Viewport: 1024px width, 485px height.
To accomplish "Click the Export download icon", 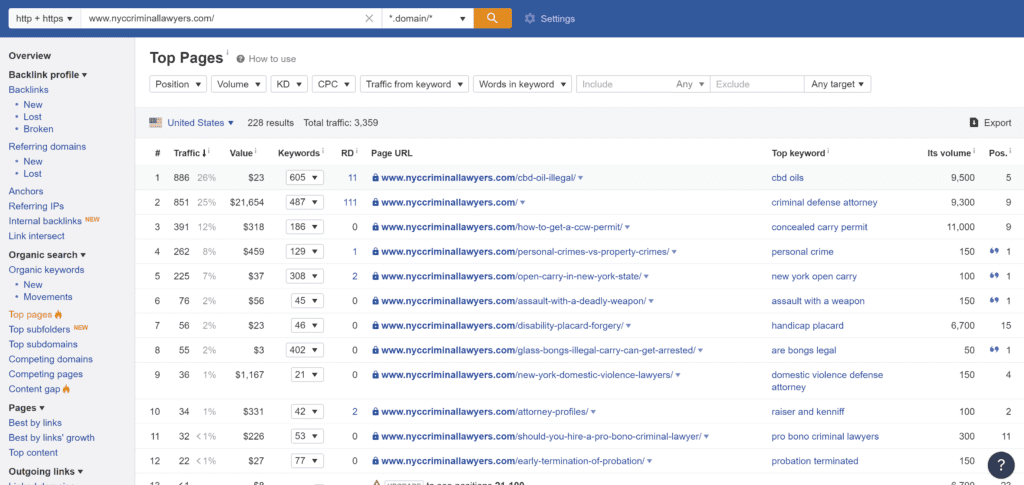I will click(x=974, y=123).
